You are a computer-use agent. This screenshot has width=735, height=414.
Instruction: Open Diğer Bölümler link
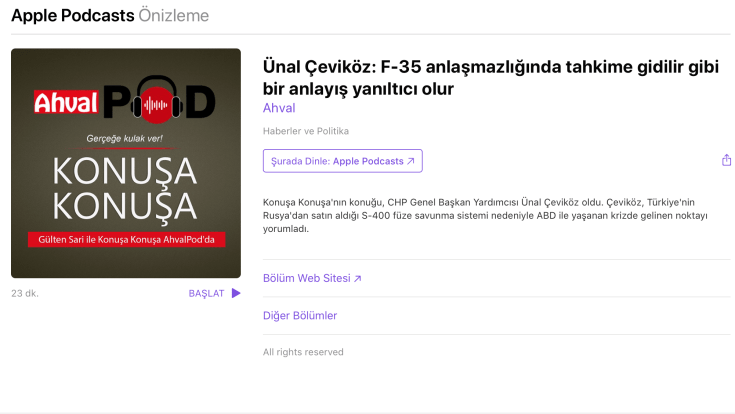point(300,316)
